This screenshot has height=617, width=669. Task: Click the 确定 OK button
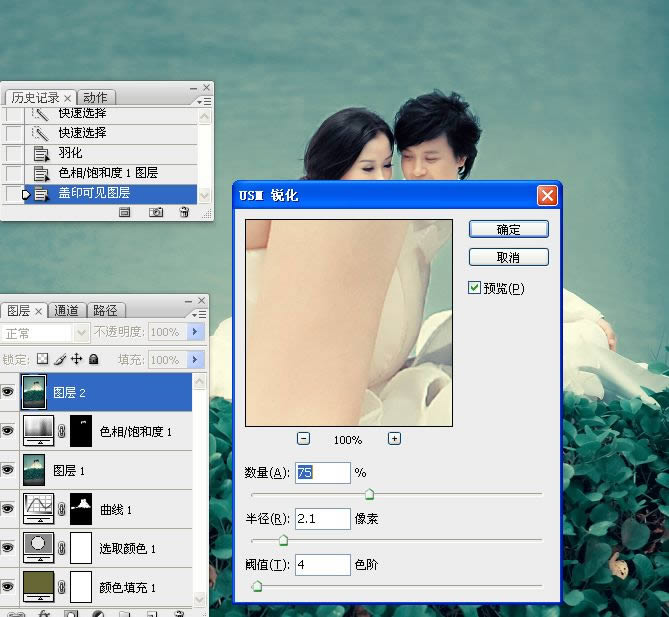pyautogui.click(x=508, y=229)
